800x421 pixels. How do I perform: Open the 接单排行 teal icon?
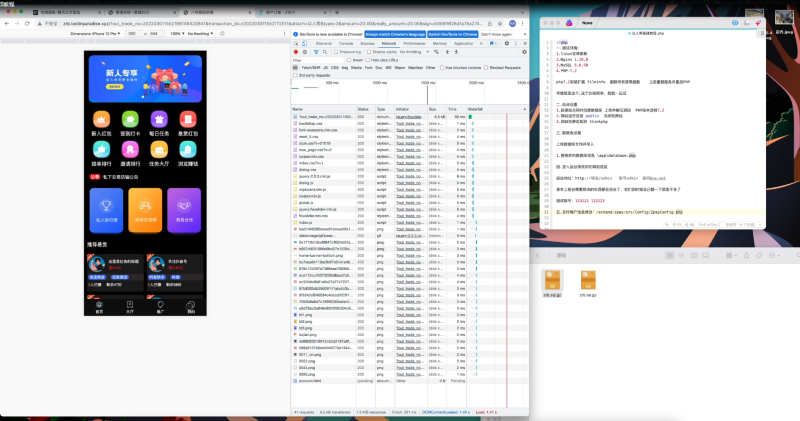pyautogui.click(x=101, y=150)
